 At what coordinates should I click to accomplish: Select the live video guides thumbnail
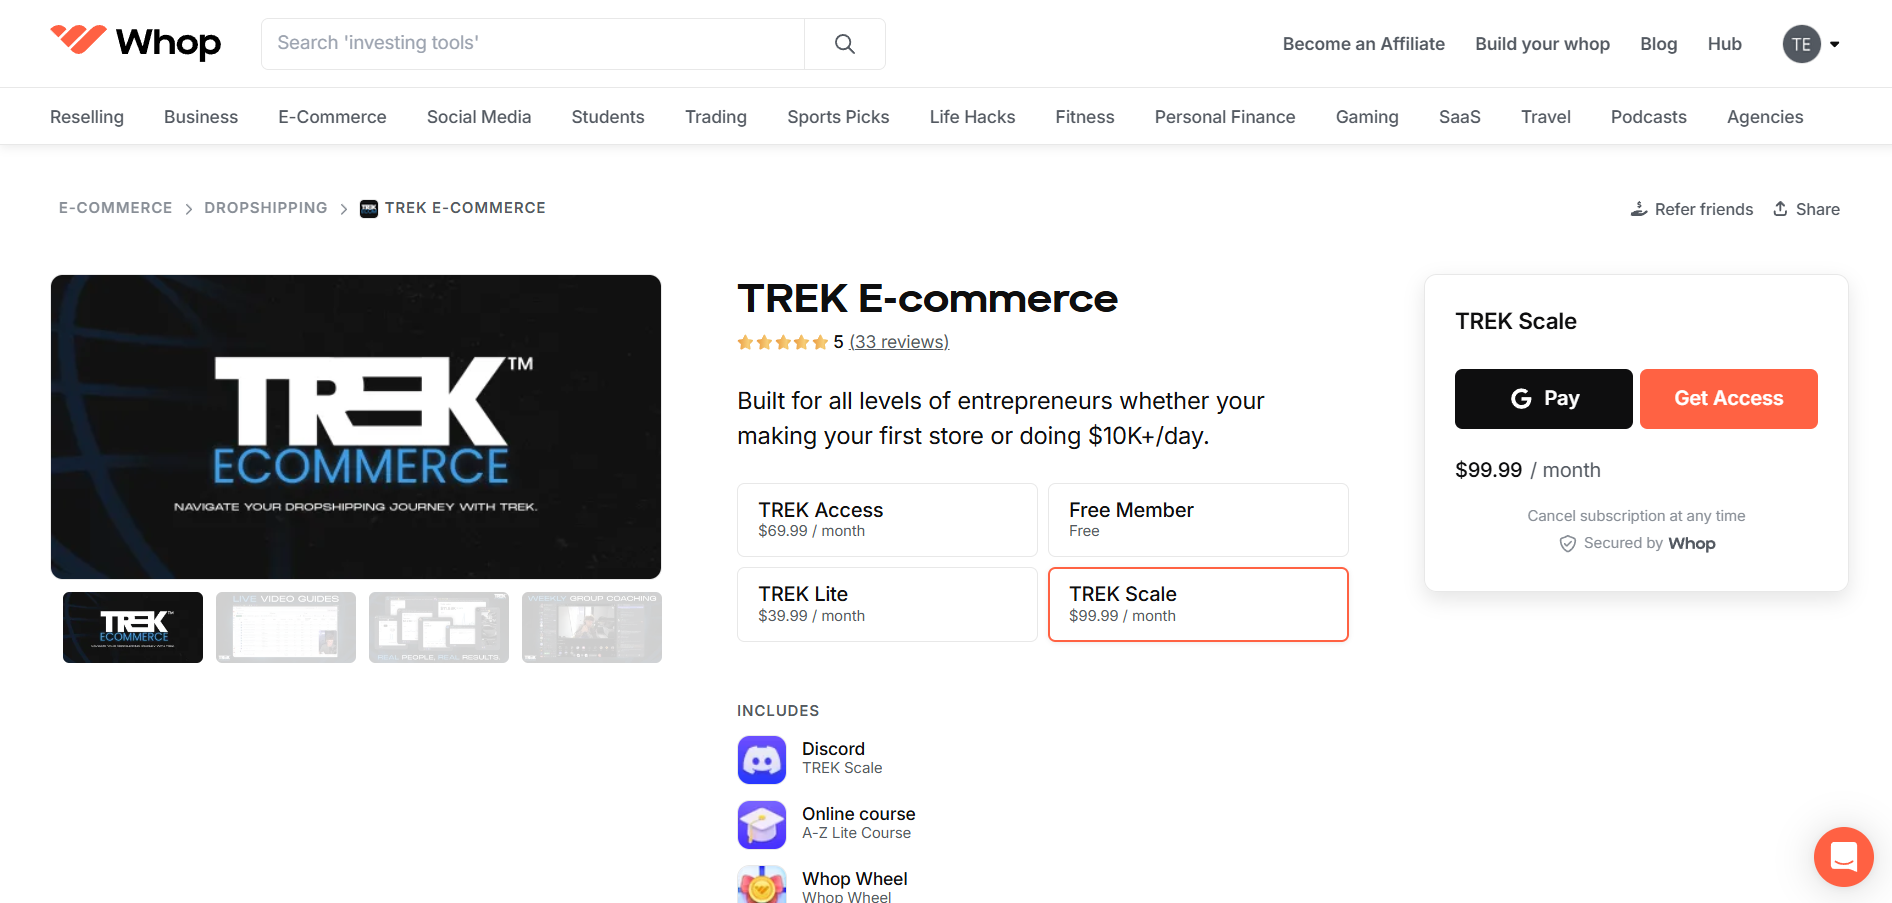point(285,627)
